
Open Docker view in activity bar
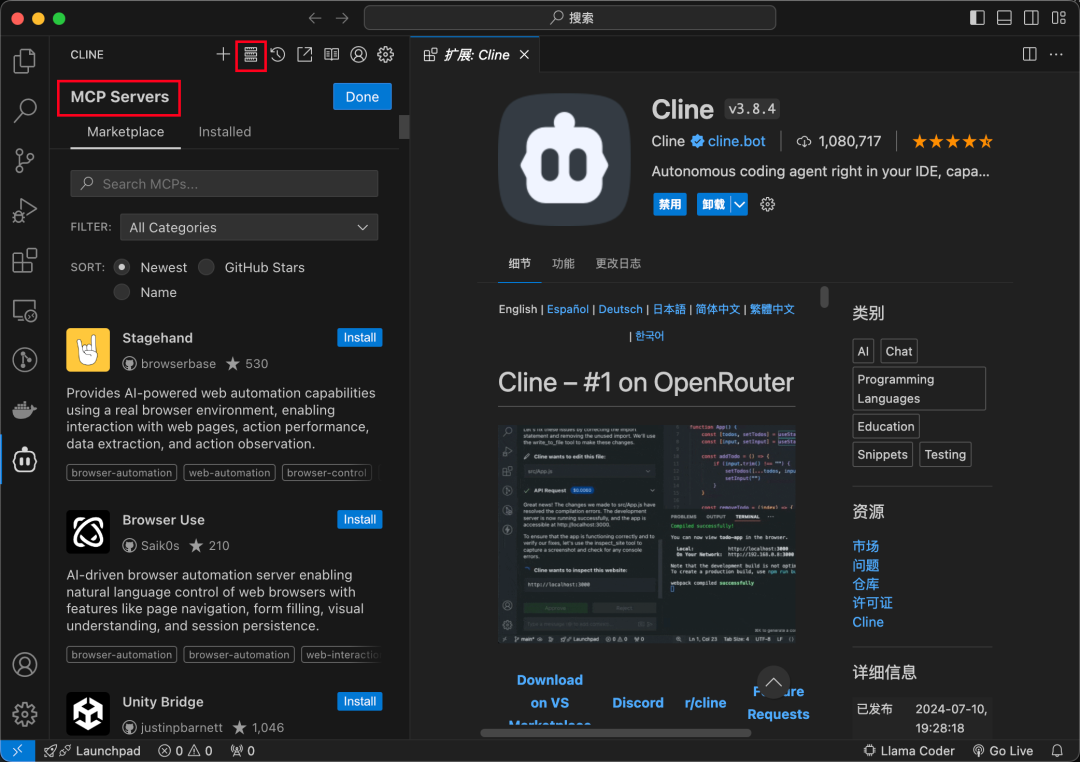25,410
